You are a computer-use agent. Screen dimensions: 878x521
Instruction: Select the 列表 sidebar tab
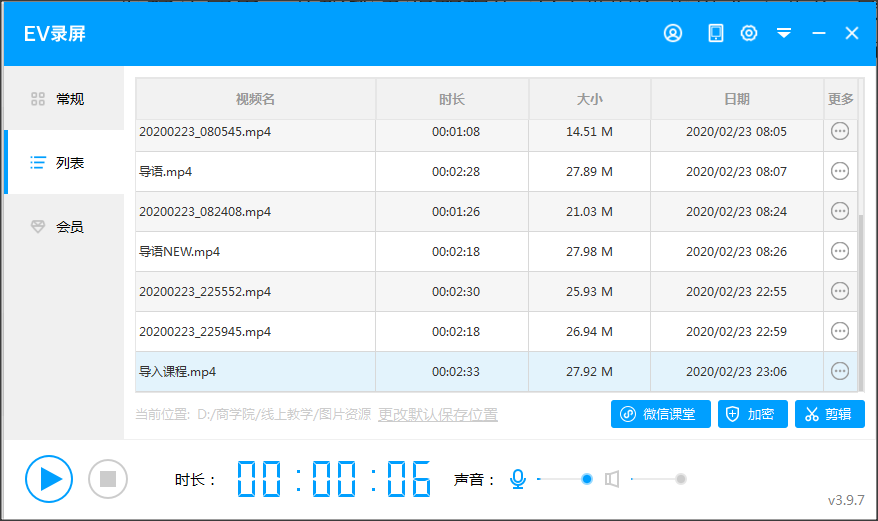(64, 162)
